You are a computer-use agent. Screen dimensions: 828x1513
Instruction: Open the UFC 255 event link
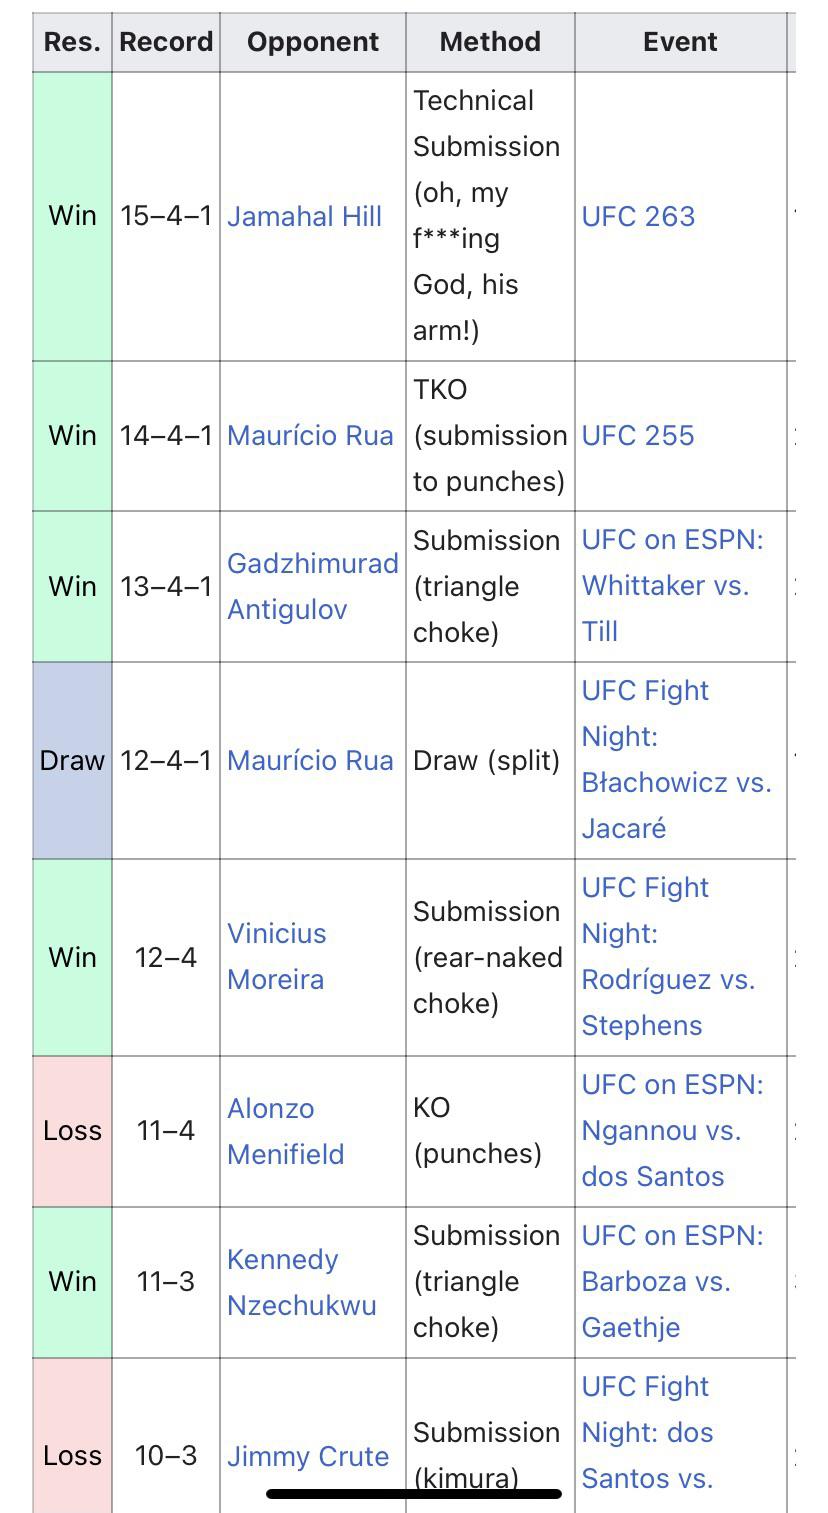[x=637, y=435]
